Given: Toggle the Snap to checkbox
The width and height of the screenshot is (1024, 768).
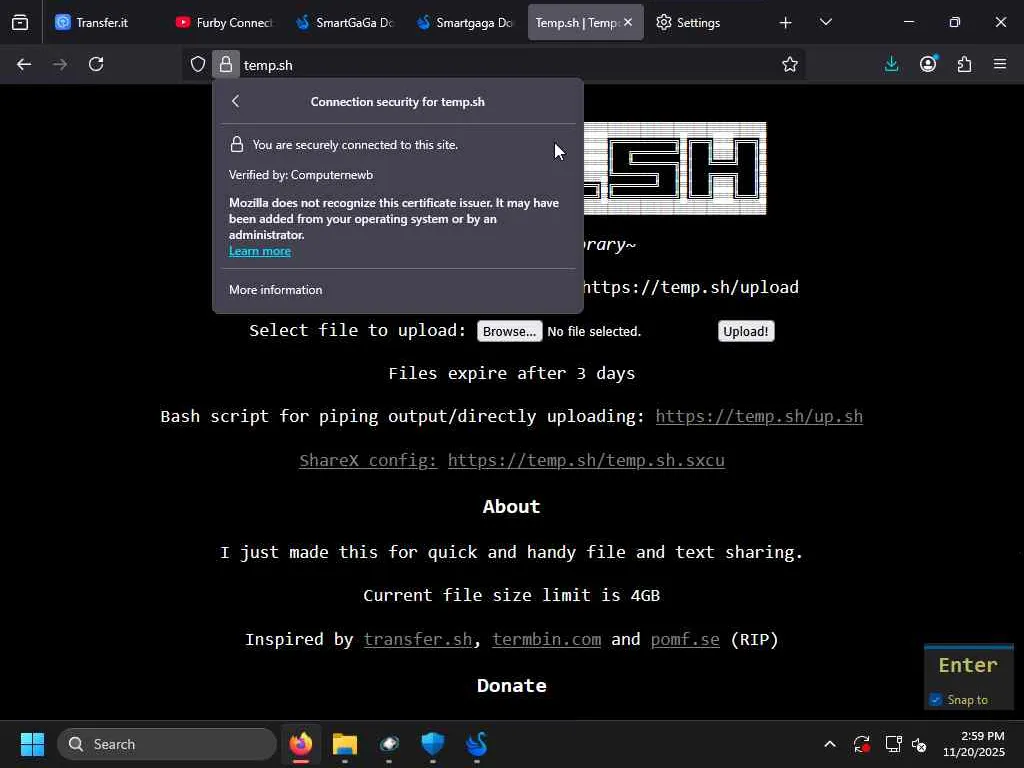Looking at the screenshot, I should tap(936, 699).
